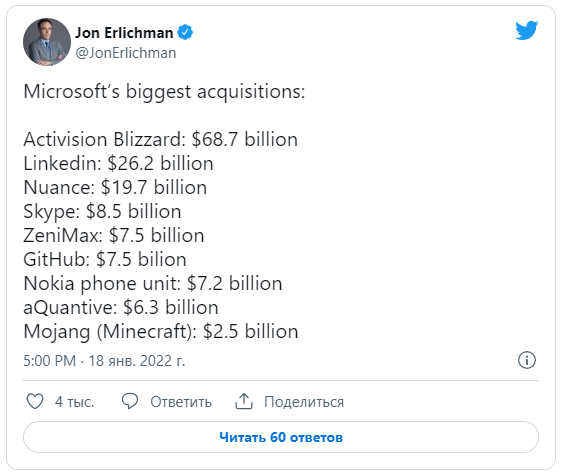Click the Nokia phone unit line
The height and width of the screenshot is (475, 562).
153,284
